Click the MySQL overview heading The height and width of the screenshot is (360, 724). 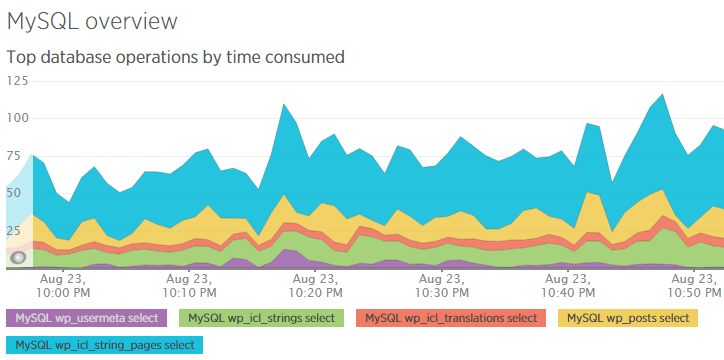(92, 21)
